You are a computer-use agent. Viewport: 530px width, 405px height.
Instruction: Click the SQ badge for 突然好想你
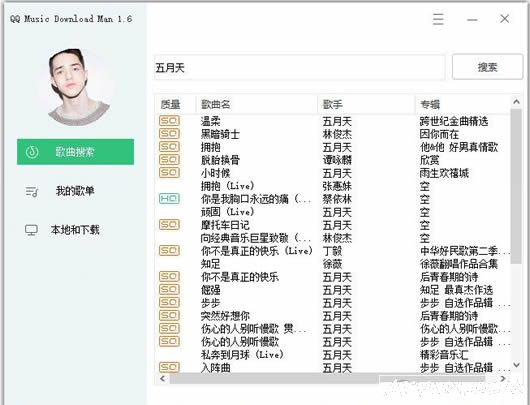tap(169, 315)
